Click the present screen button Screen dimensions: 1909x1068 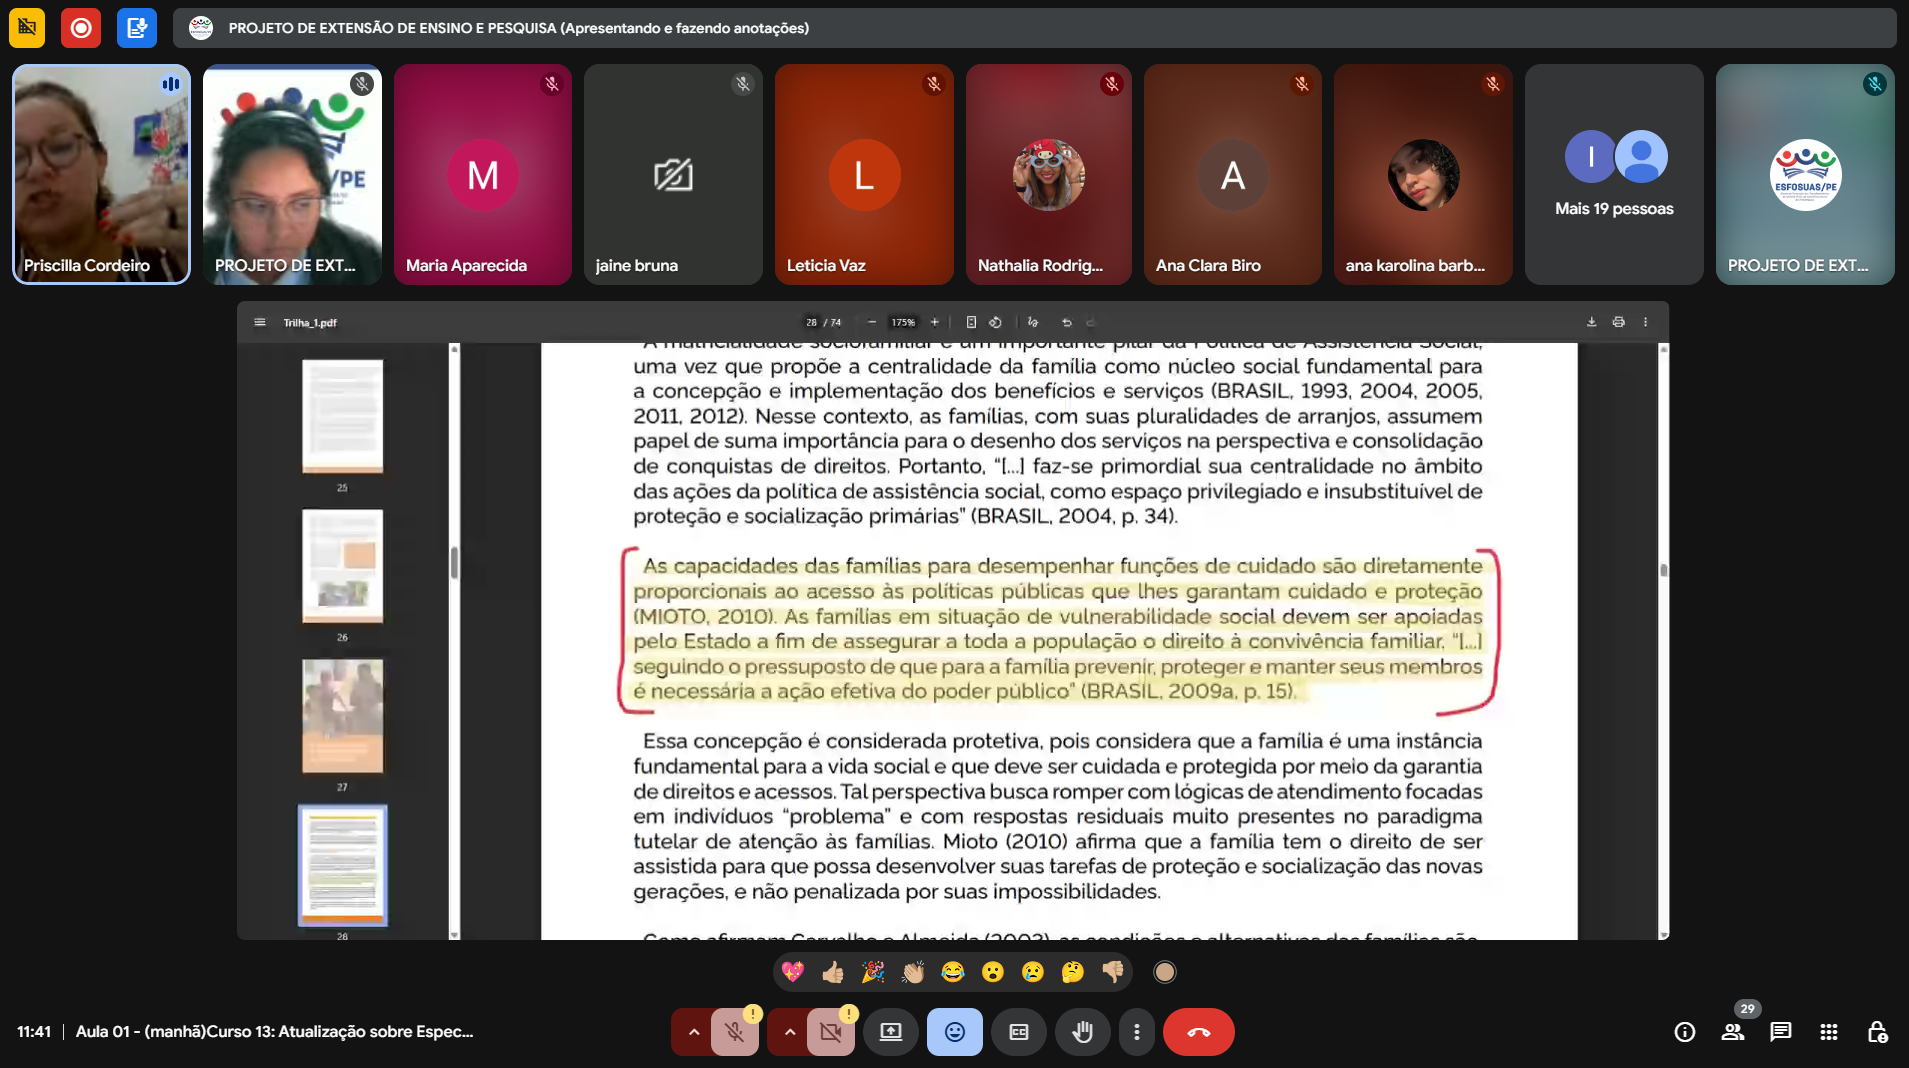click(890, 1032)
